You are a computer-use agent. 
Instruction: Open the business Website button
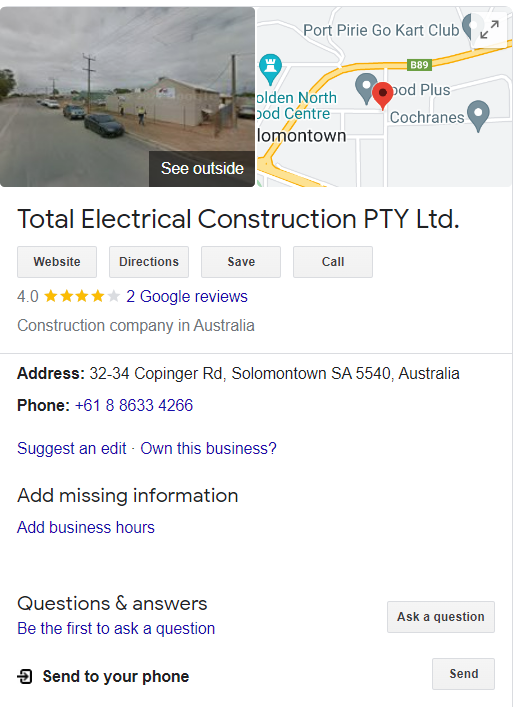(x=57, y=262)
